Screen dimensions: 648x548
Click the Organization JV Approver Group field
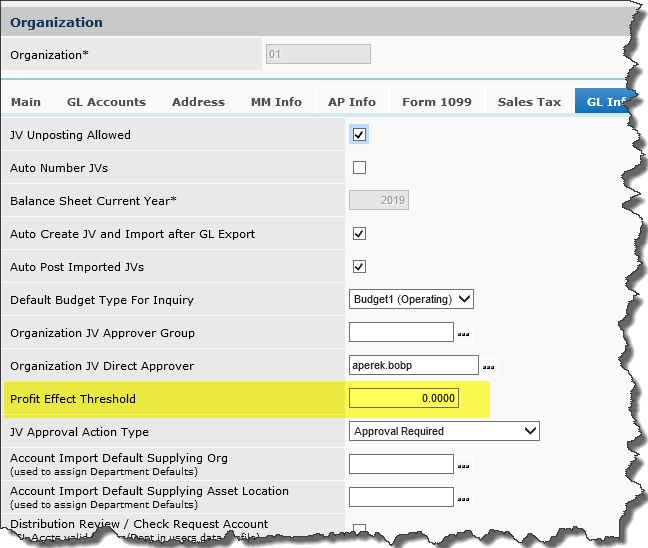pos(401,333)
